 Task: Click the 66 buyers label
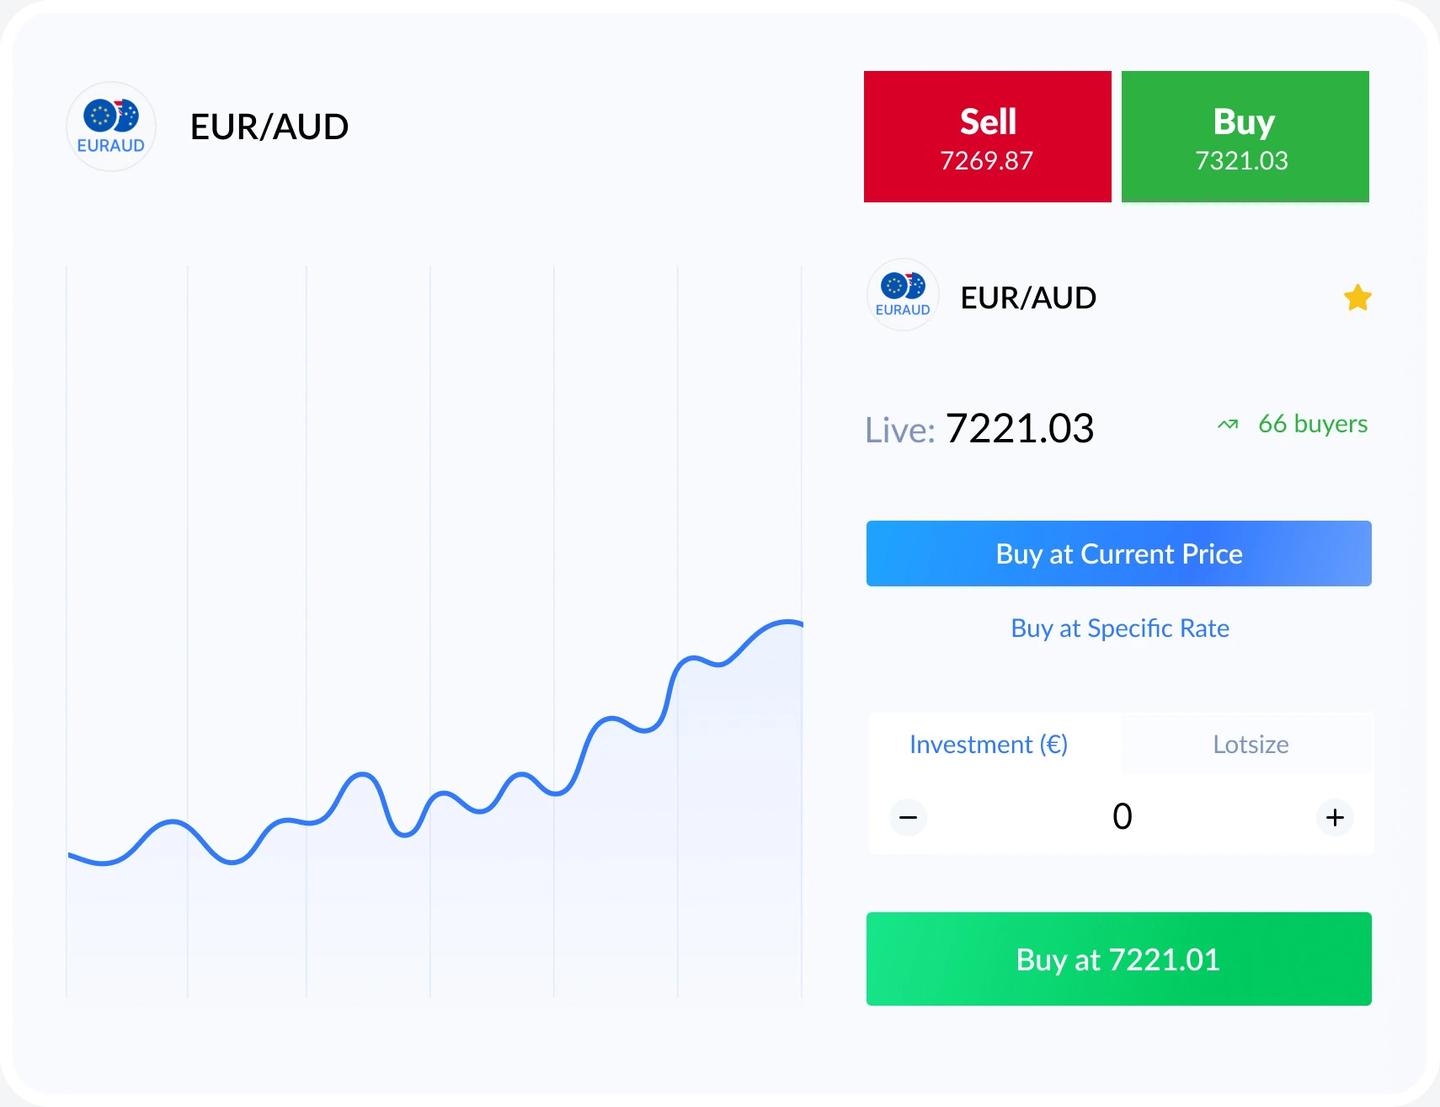coord(1312,424)
